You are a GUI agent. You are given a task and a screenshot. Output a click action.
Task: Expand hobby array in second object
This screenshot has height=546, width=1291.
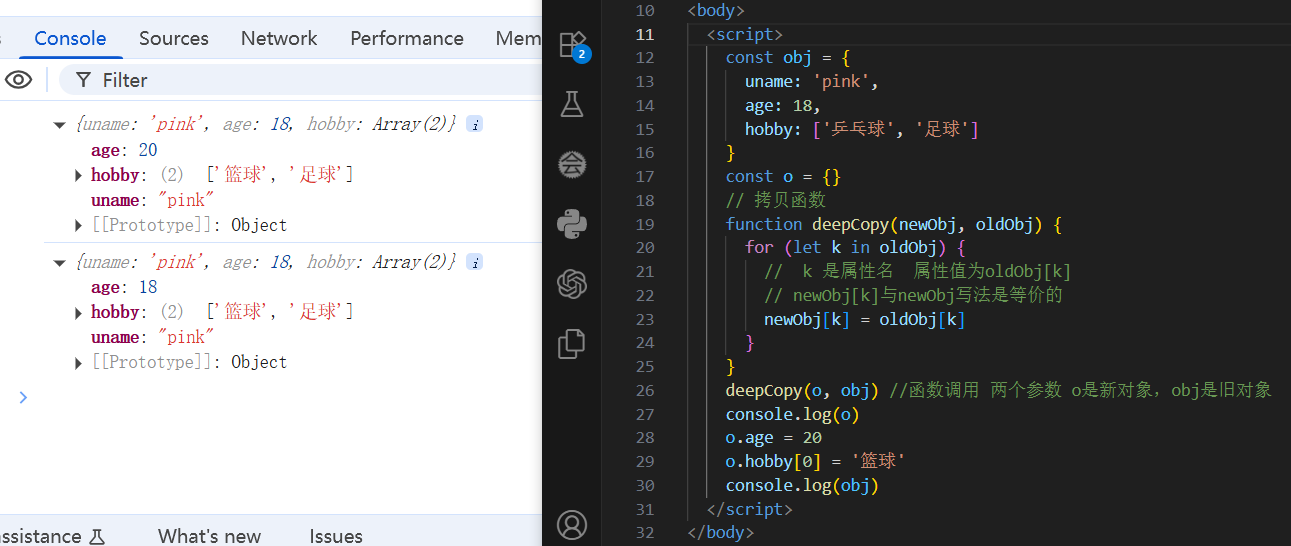click(79, 312)
